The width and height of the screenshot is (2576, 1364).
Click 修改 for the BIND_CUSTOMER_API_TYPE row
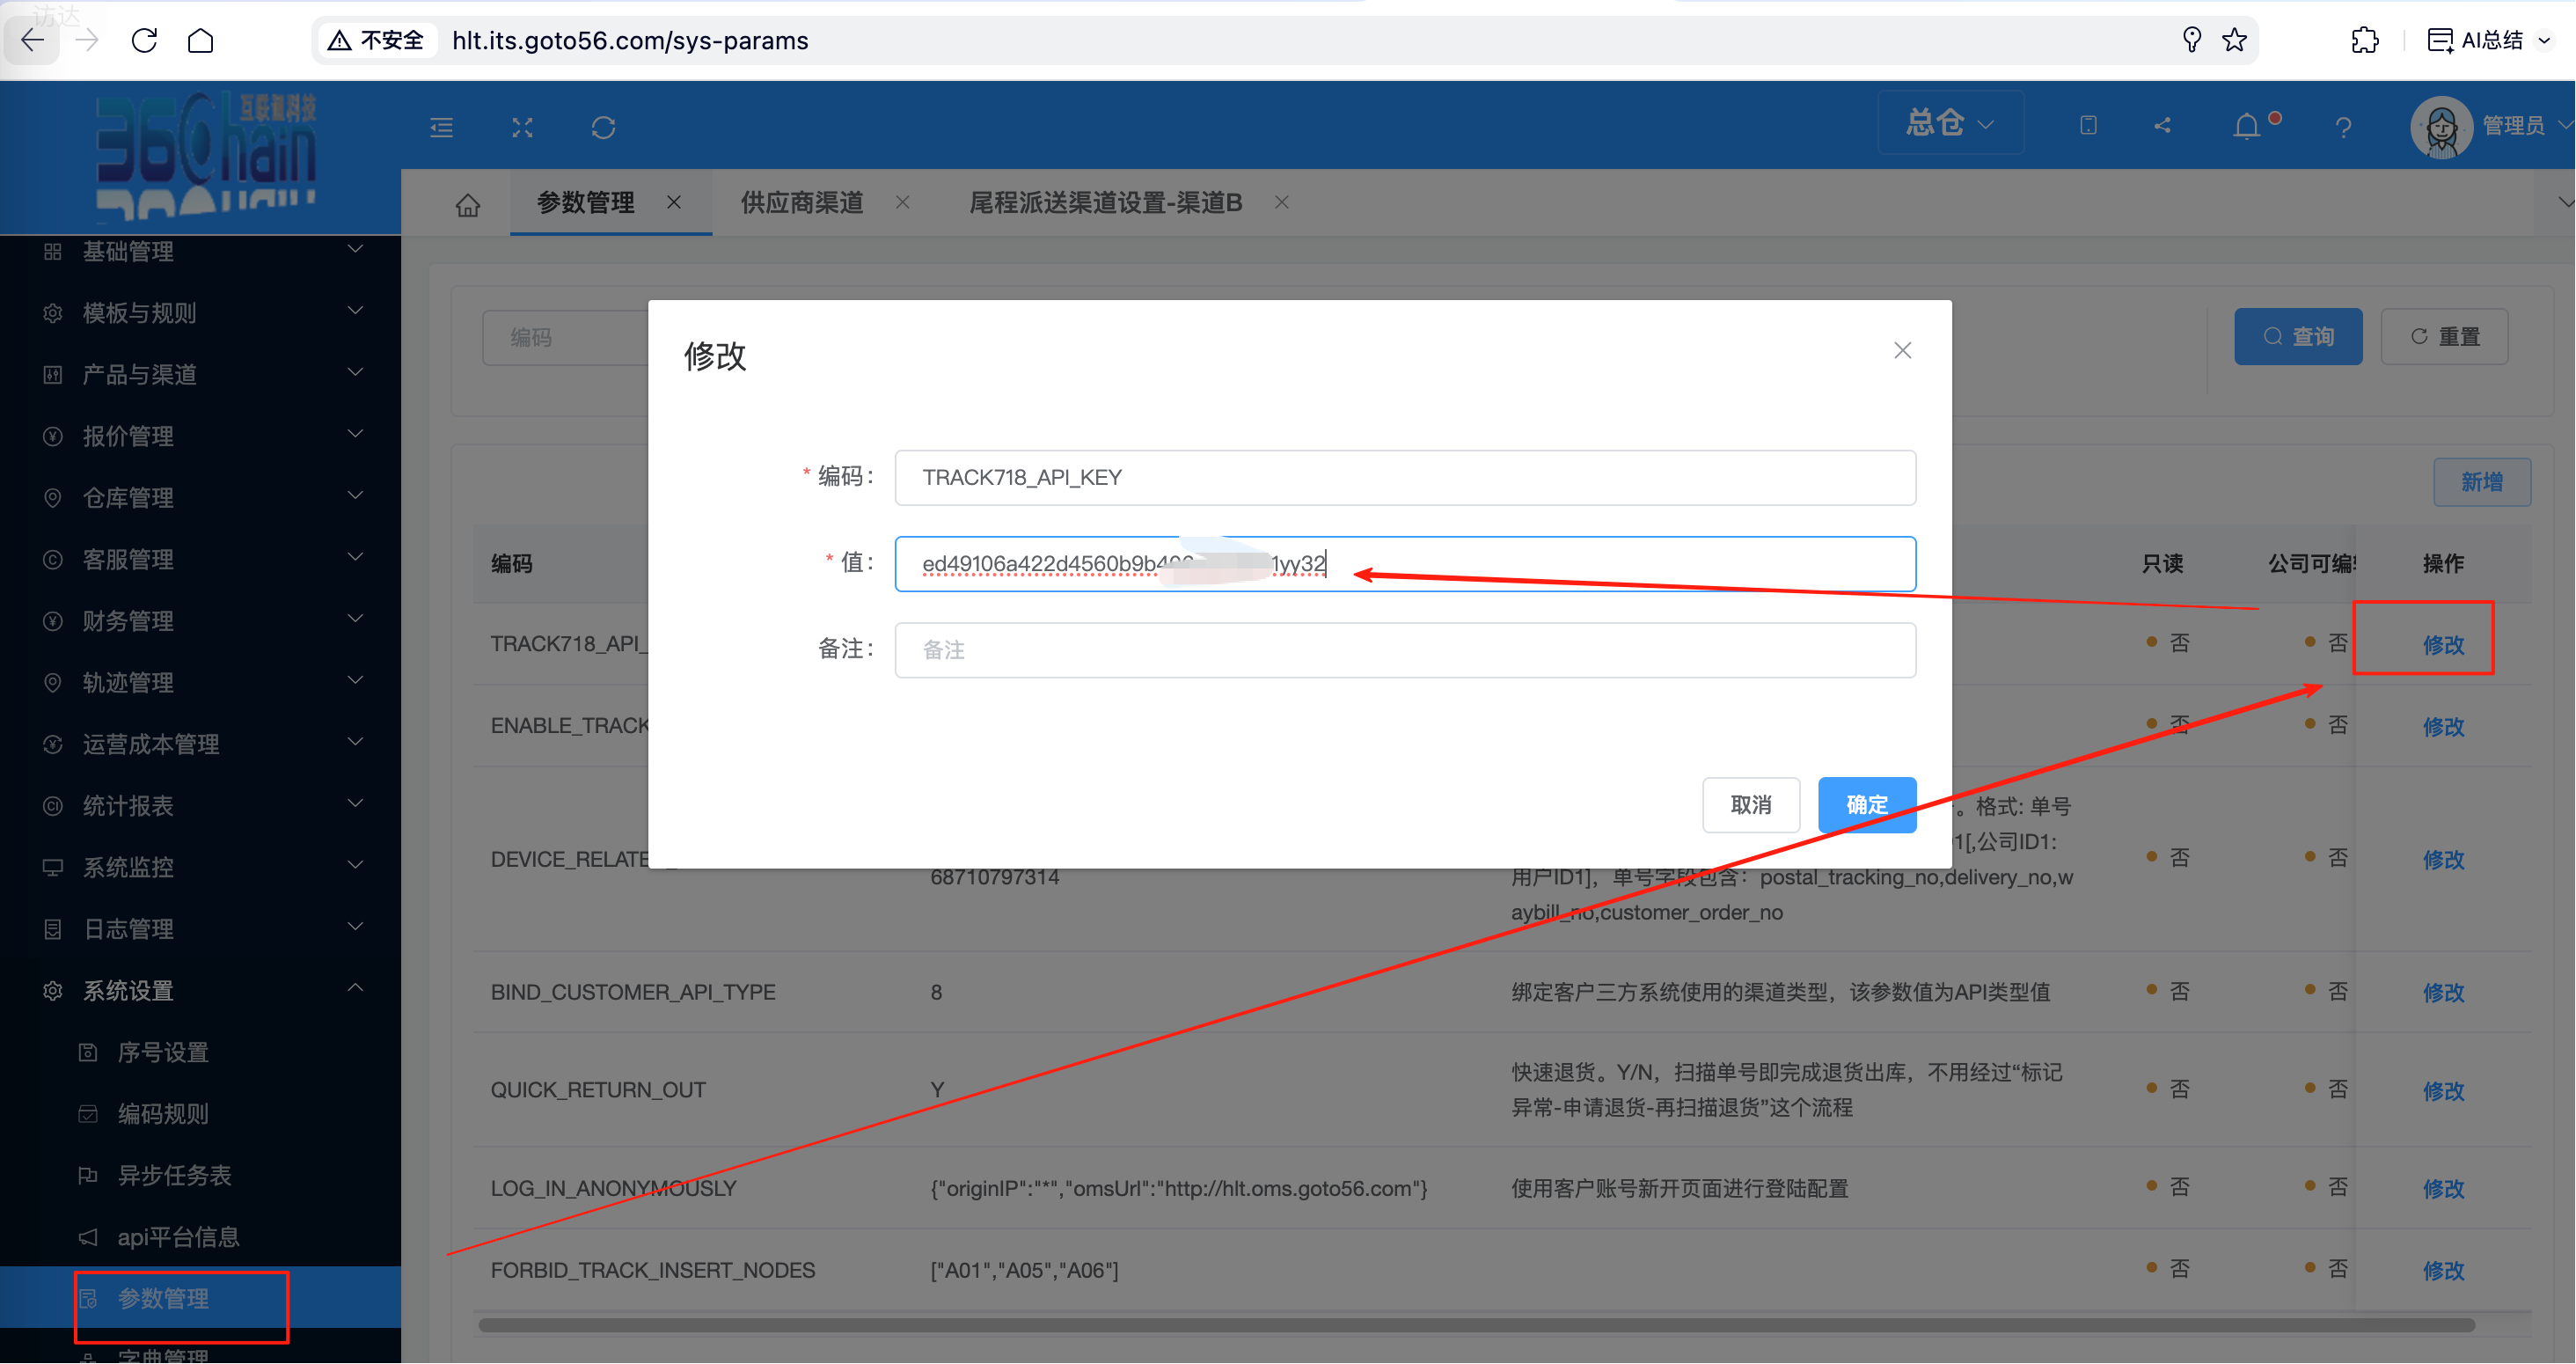point(2442,992)
